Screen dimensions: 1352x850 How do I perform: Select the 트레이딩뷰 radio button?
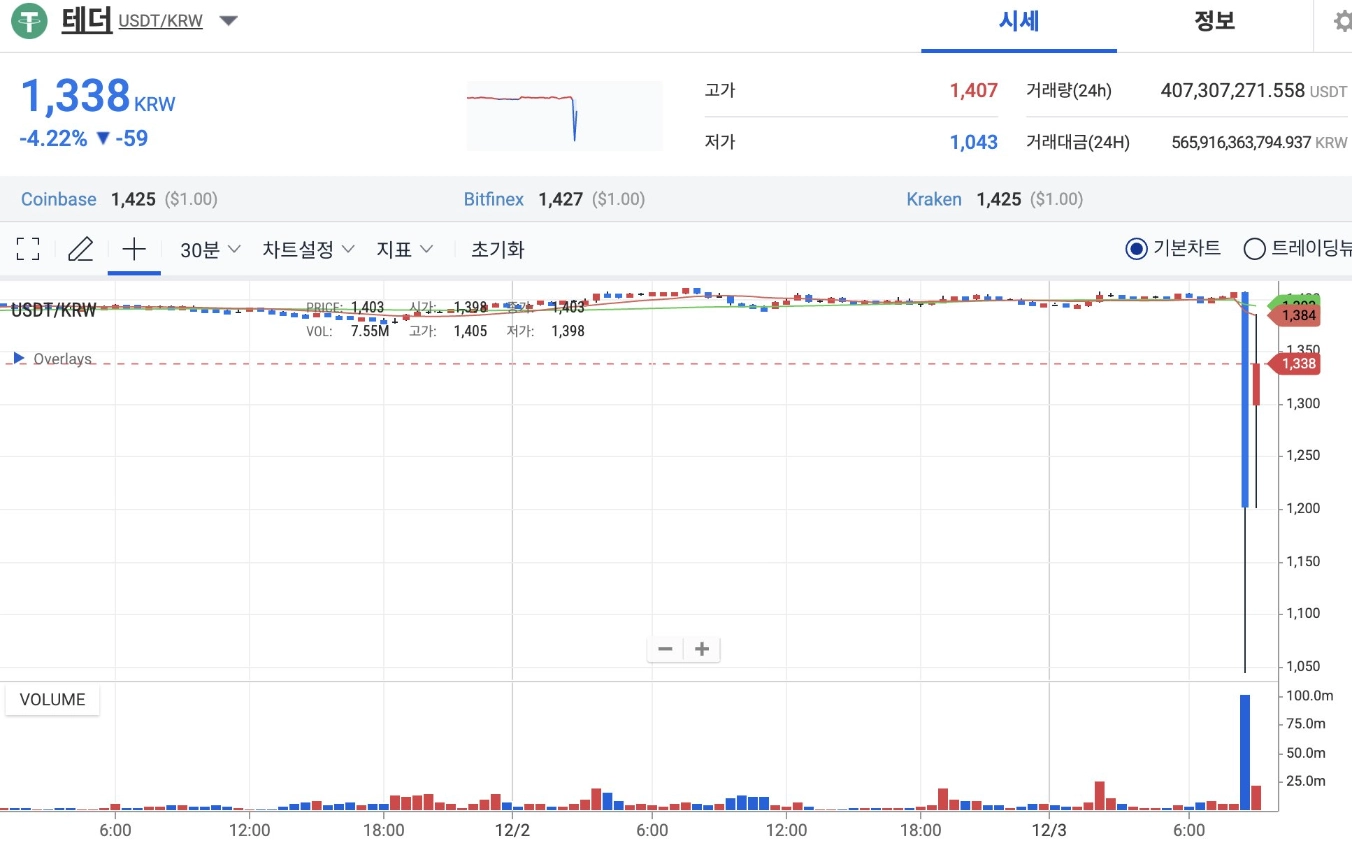point(1254,249)
